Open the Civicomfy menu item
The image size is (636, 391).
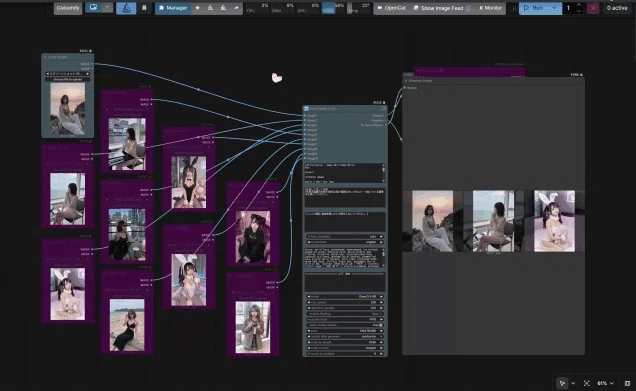point(68,8)
